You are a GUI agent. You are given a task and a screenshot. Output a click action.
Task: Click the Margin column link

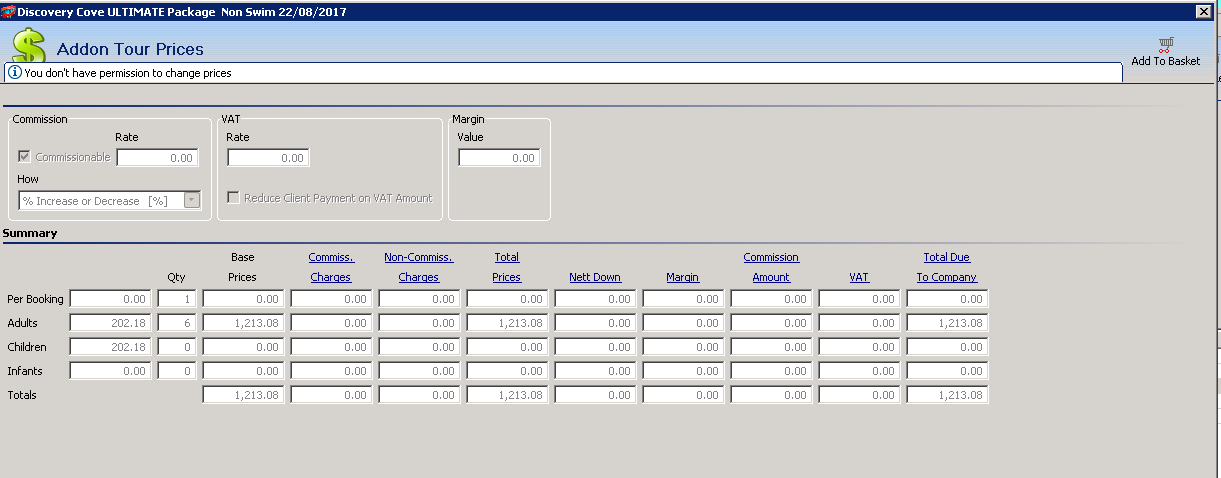683,277
